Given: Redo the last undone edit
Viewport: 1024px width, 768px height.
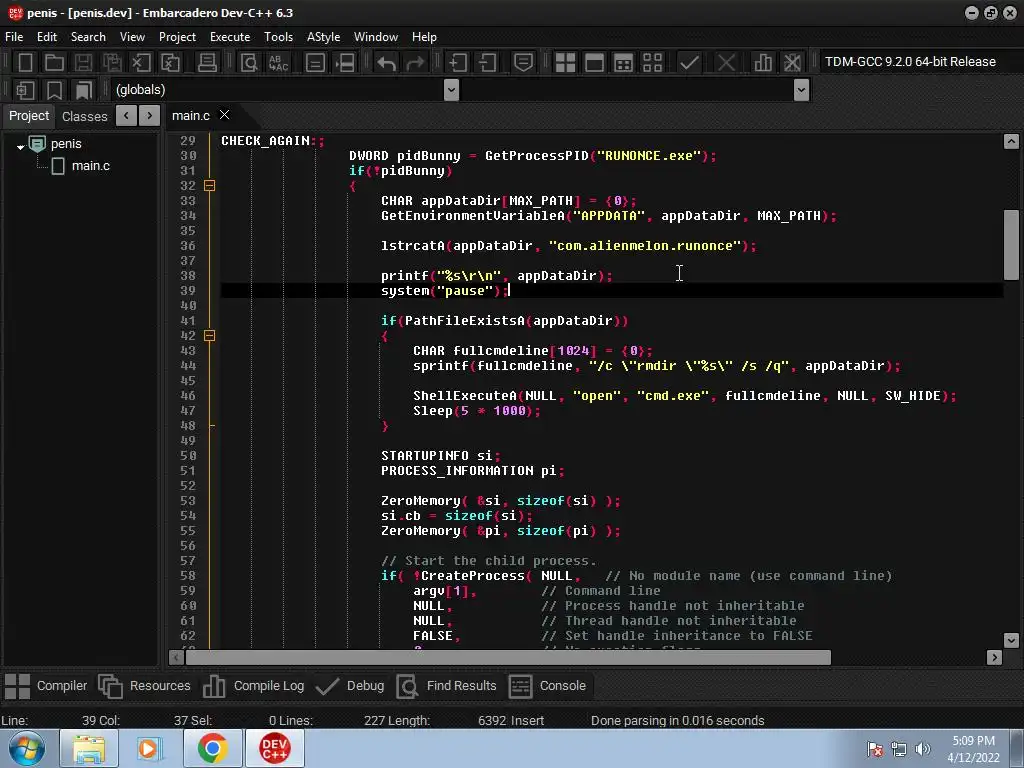Looking at the screenshot, I should 415,63.
